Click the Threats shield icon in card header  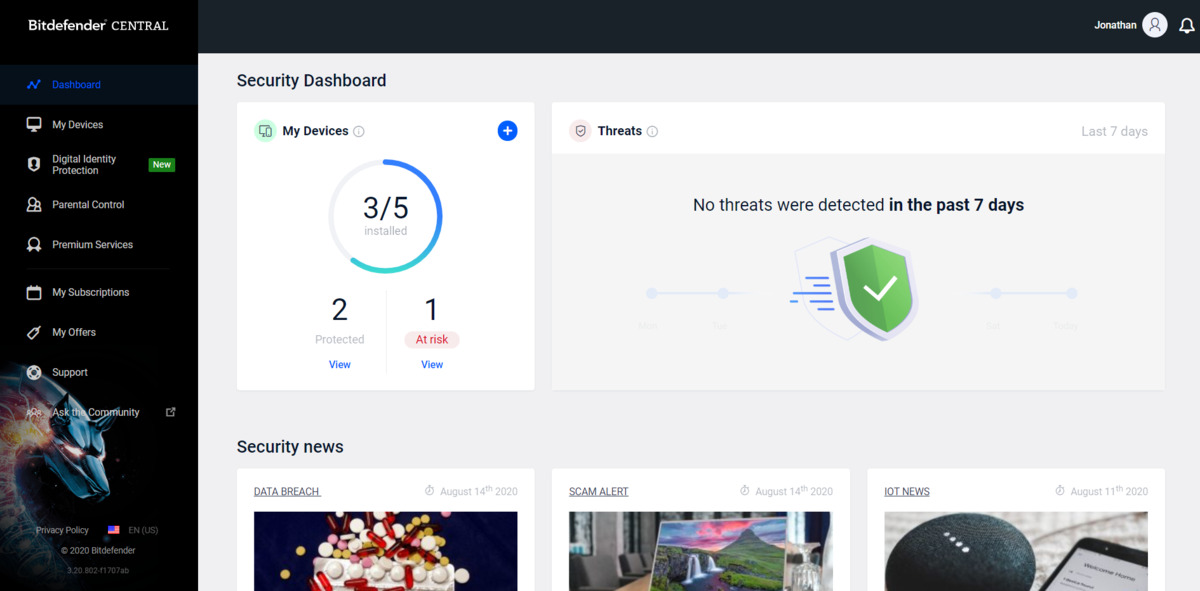coord(580,131)
